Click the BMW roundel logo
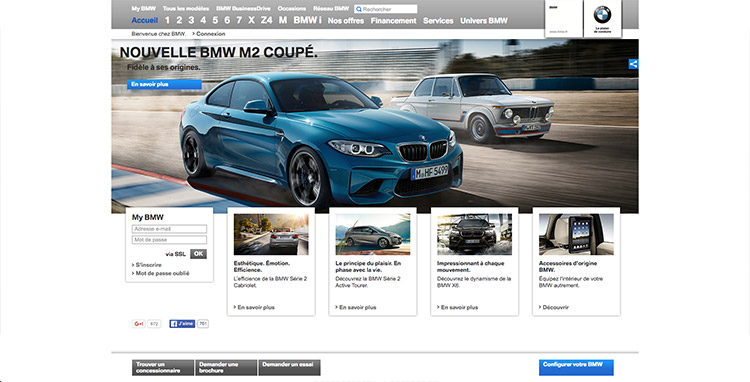This screenshot has height=382, width=750. (602, 15)
